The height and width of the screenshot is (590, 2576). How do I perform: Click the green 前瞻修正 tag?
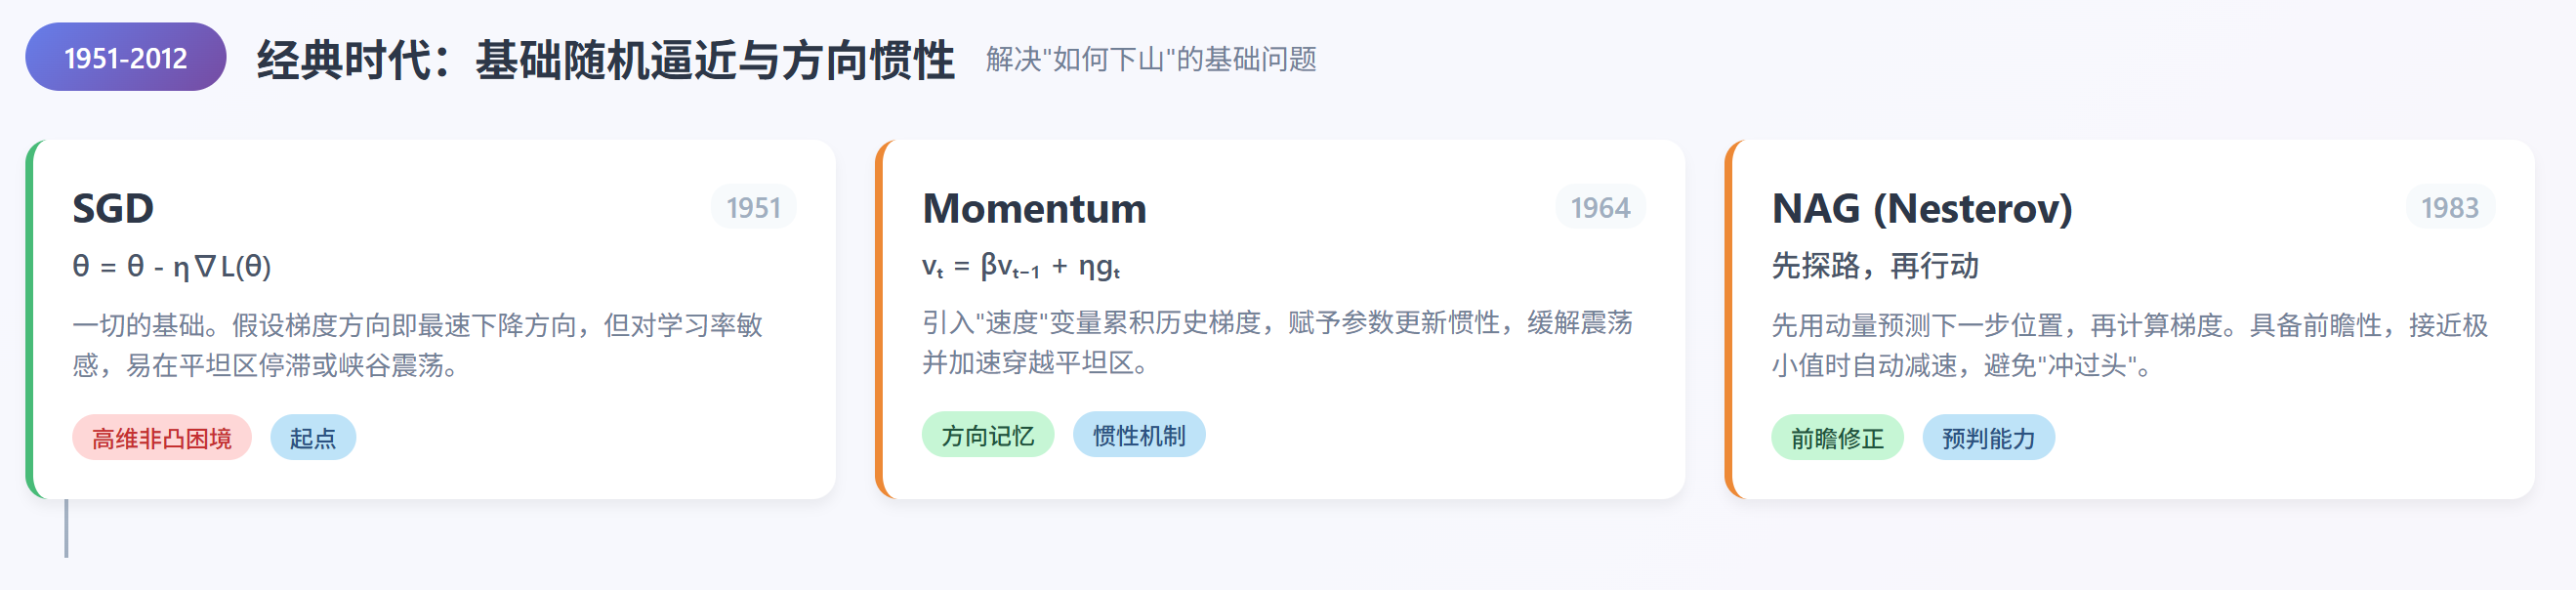pos(1836,438)
